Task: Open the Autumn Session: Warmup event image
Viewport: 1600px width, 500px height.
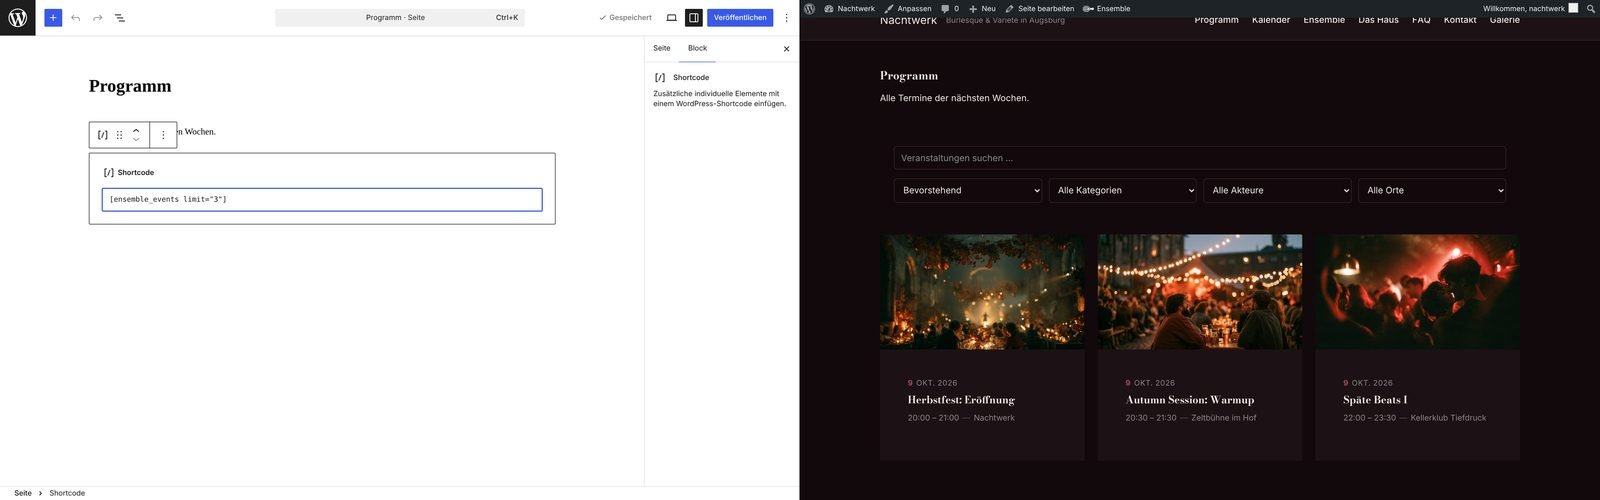Action: coord(1200,292)
